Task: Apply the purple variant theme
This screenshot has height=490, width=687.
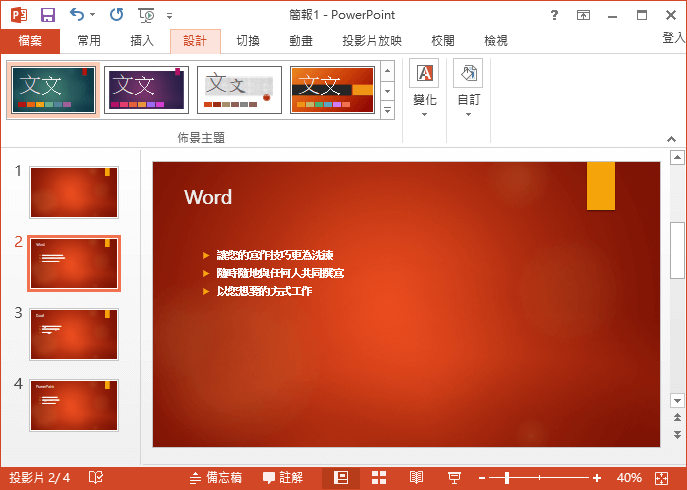Action: point(146,90)
